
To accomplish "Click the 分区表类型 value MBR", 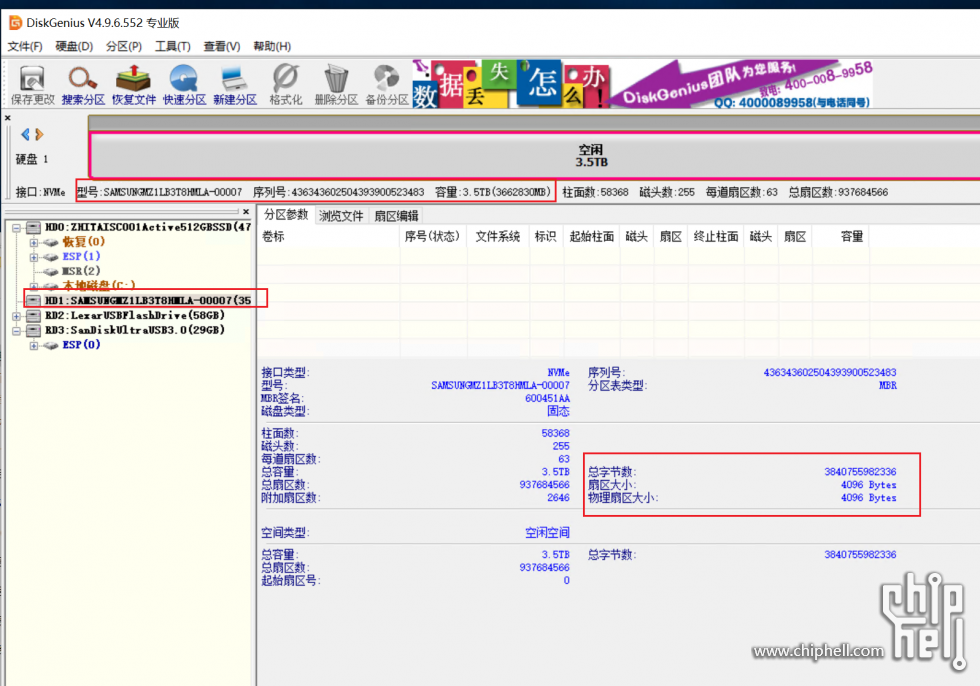I will (x=888, y=385).
